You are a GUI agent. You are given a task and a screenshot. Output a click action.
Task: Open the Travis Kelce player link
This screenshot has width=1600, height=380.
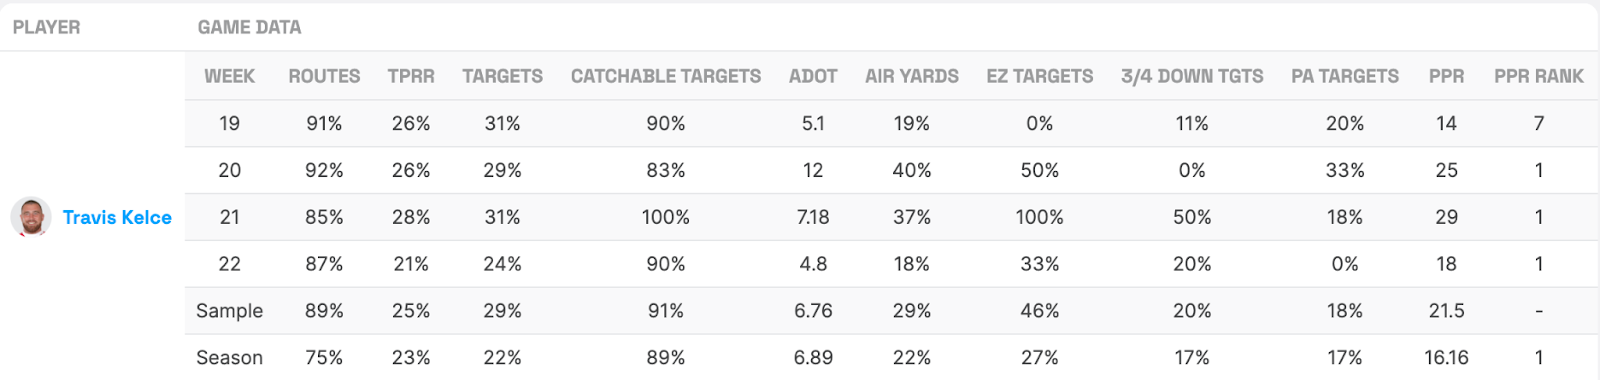pyautogui.click(x=117, y=217)
